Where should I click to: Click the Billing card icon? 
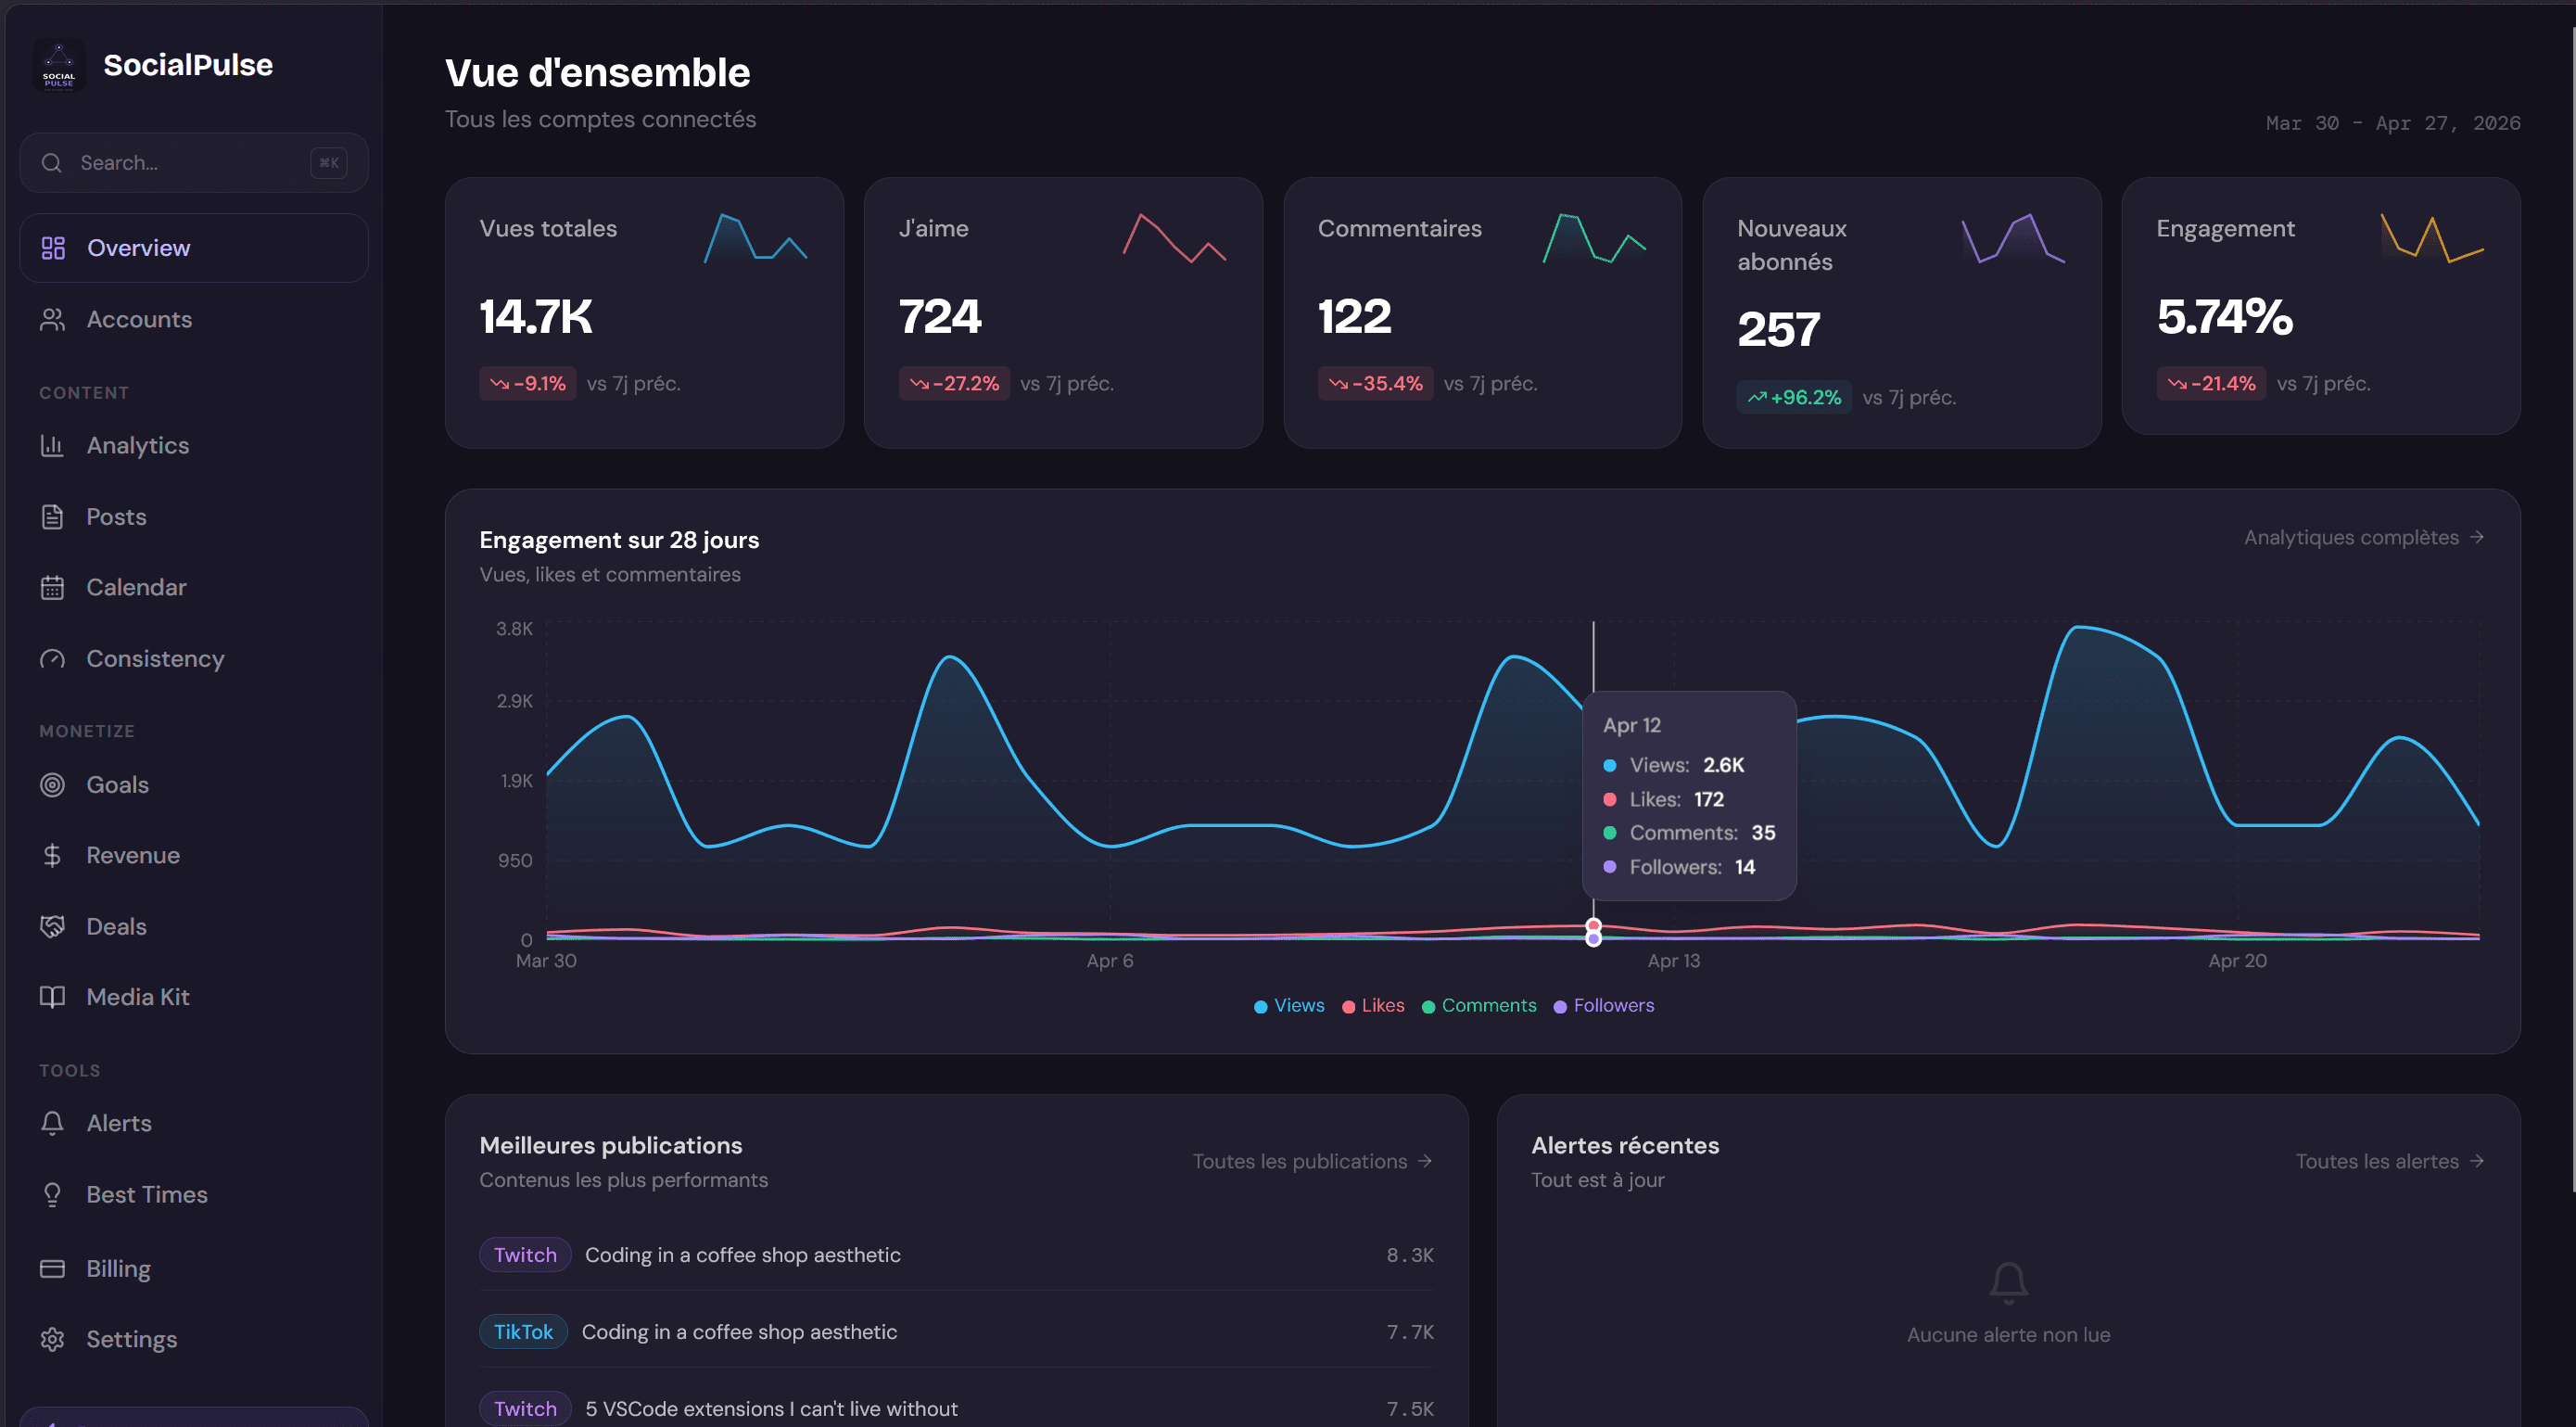[53, 1269]
